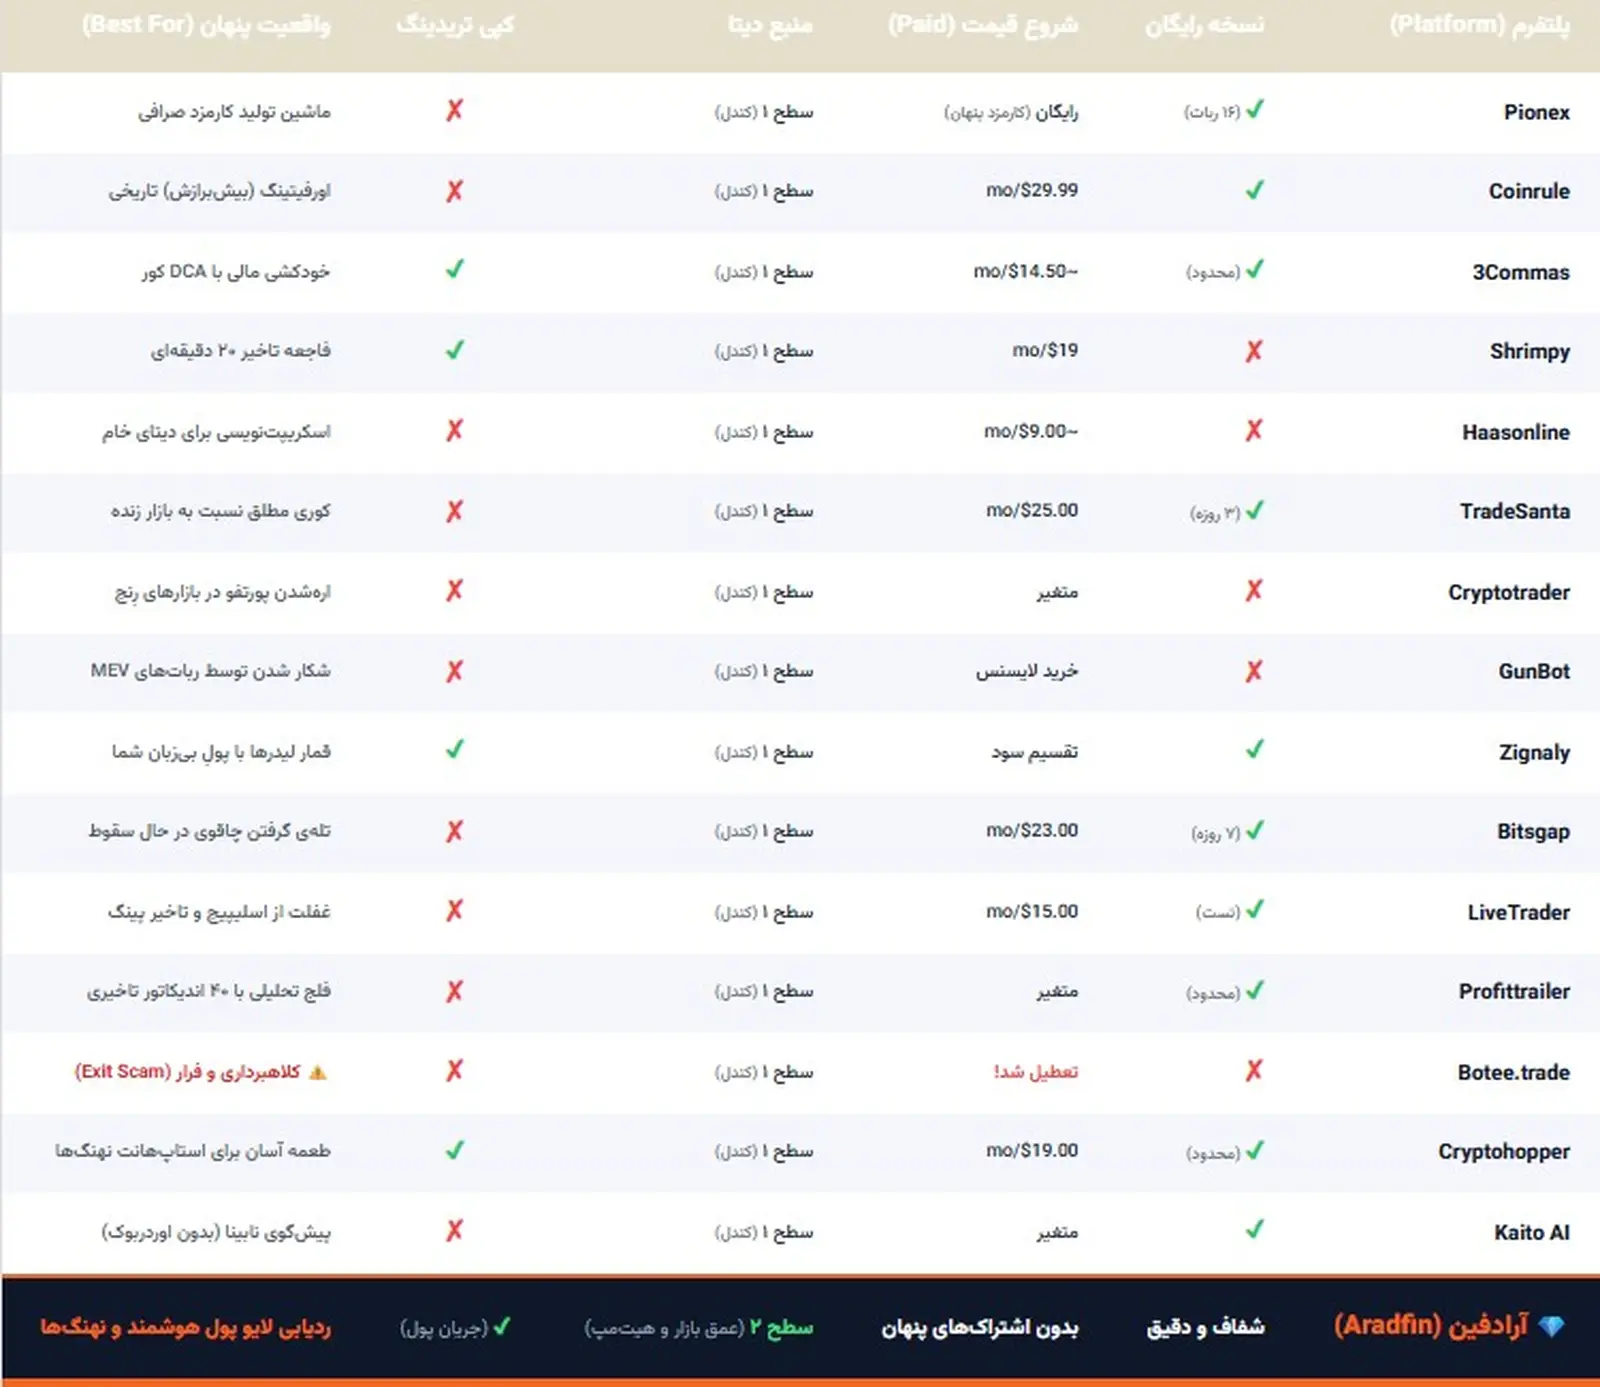Viewport: 1600px width, 1387px height.
Task: Click the red X in Haasonline's free version cell
Action: [x=1254, y=430]
